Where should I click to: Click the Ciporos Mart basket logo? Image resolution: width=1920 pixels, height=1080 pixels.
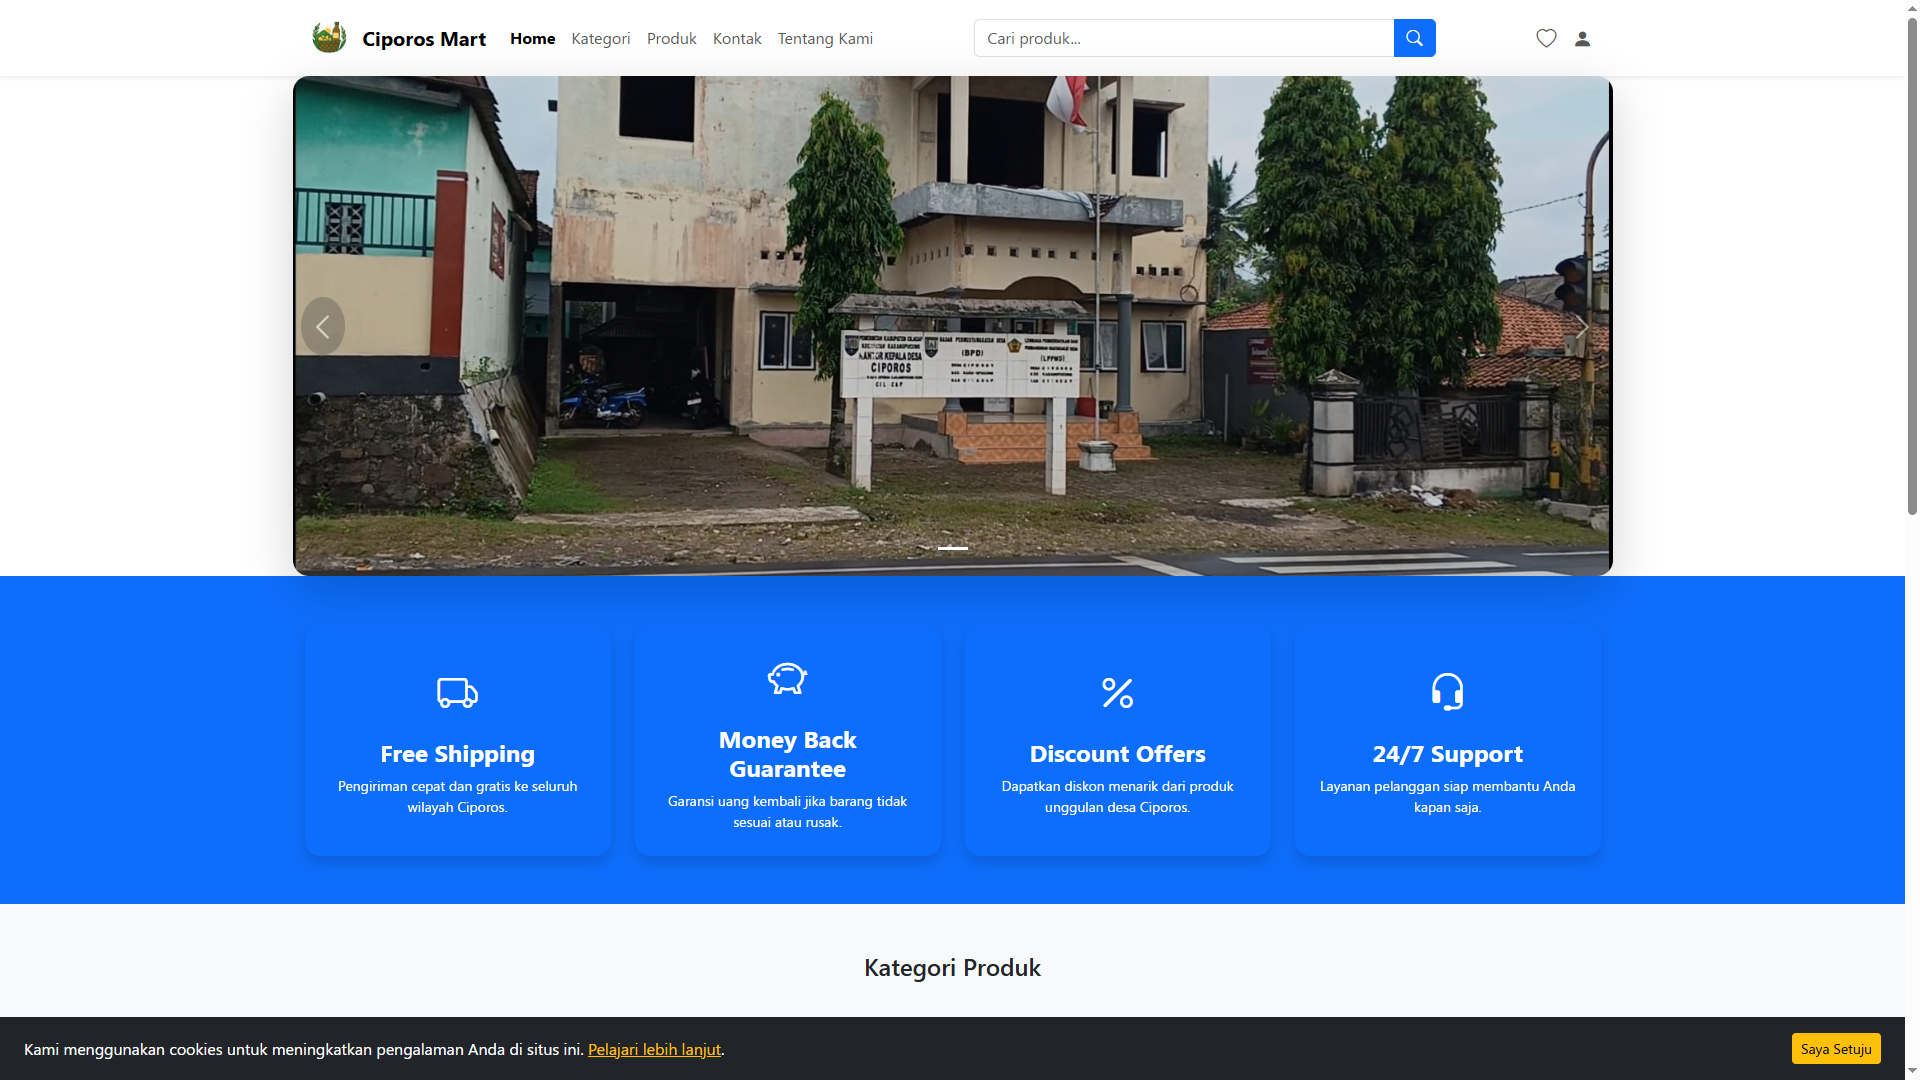(x=329, y=38)
